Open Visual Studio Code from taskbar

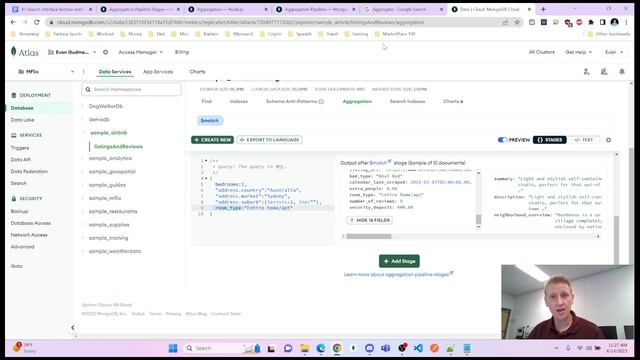[418, 348]
